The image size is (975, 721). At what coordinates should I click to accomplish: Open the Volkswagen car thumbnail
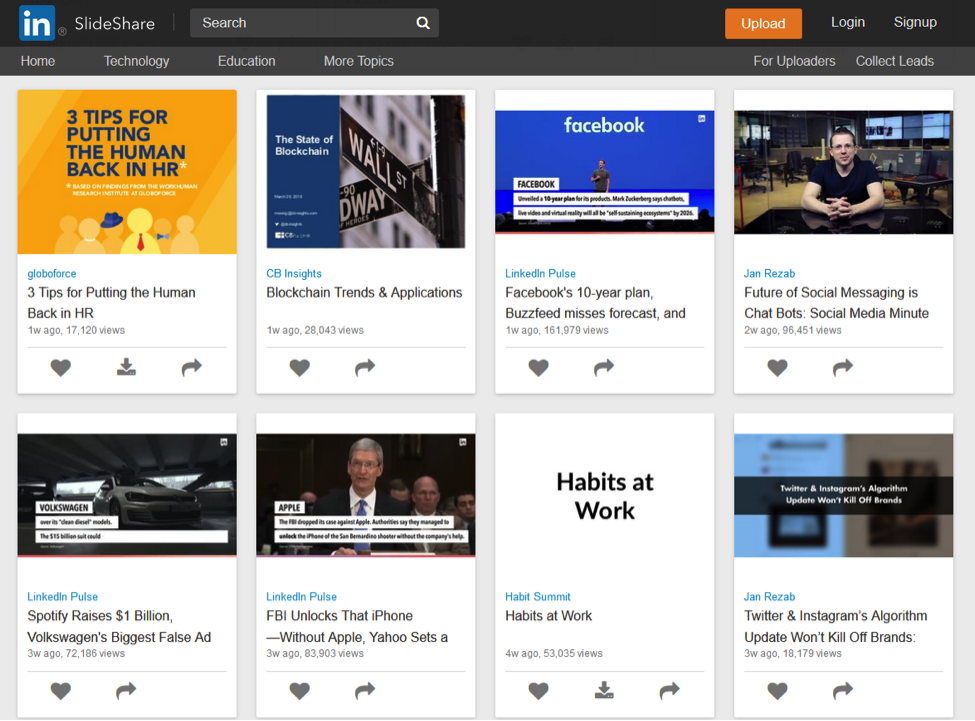coord(127,495)
